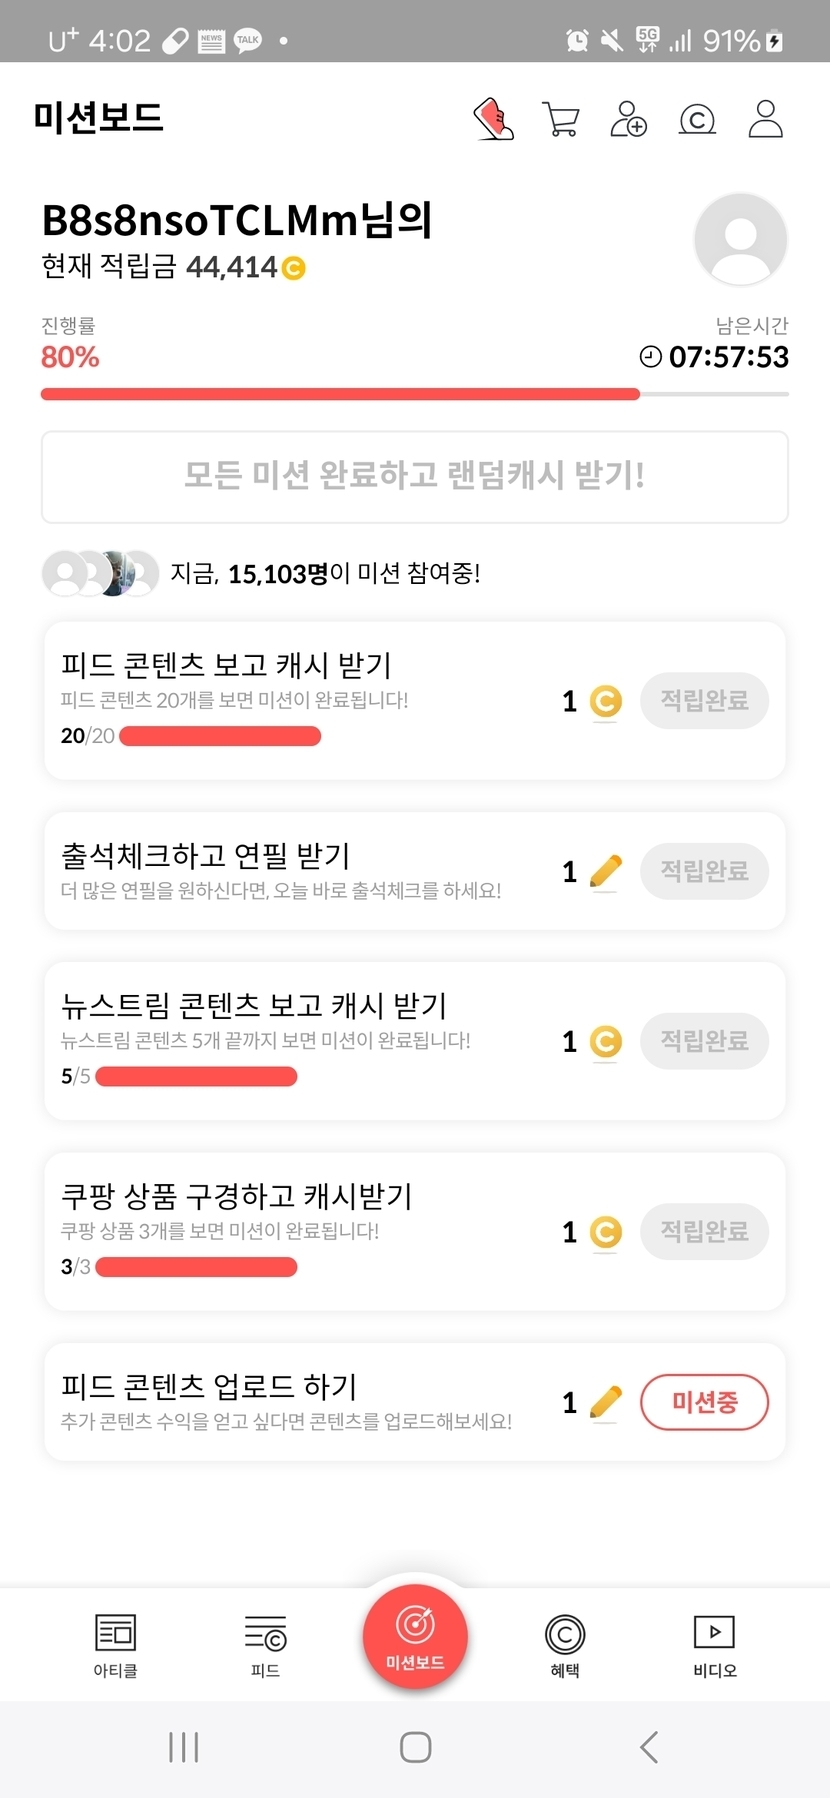Go to the 비디오 tab
Image resolution: width=830 pixels, height=1798 pixels.
(715, 1645)
